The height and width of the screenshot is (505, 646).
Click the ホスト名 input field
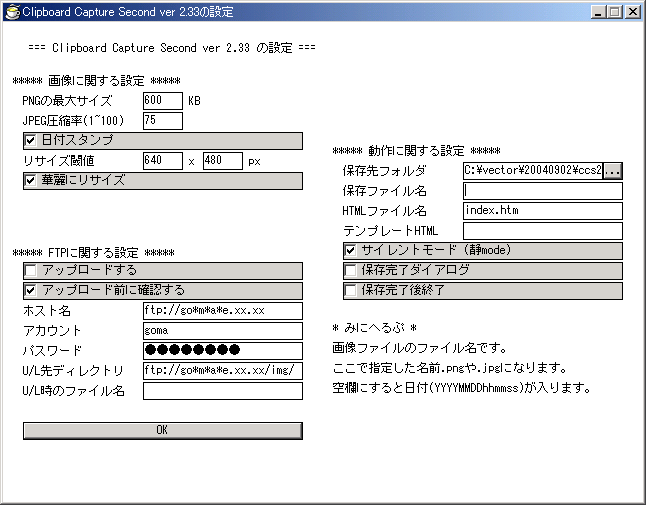pyautogui.click(x=223, y=311)
